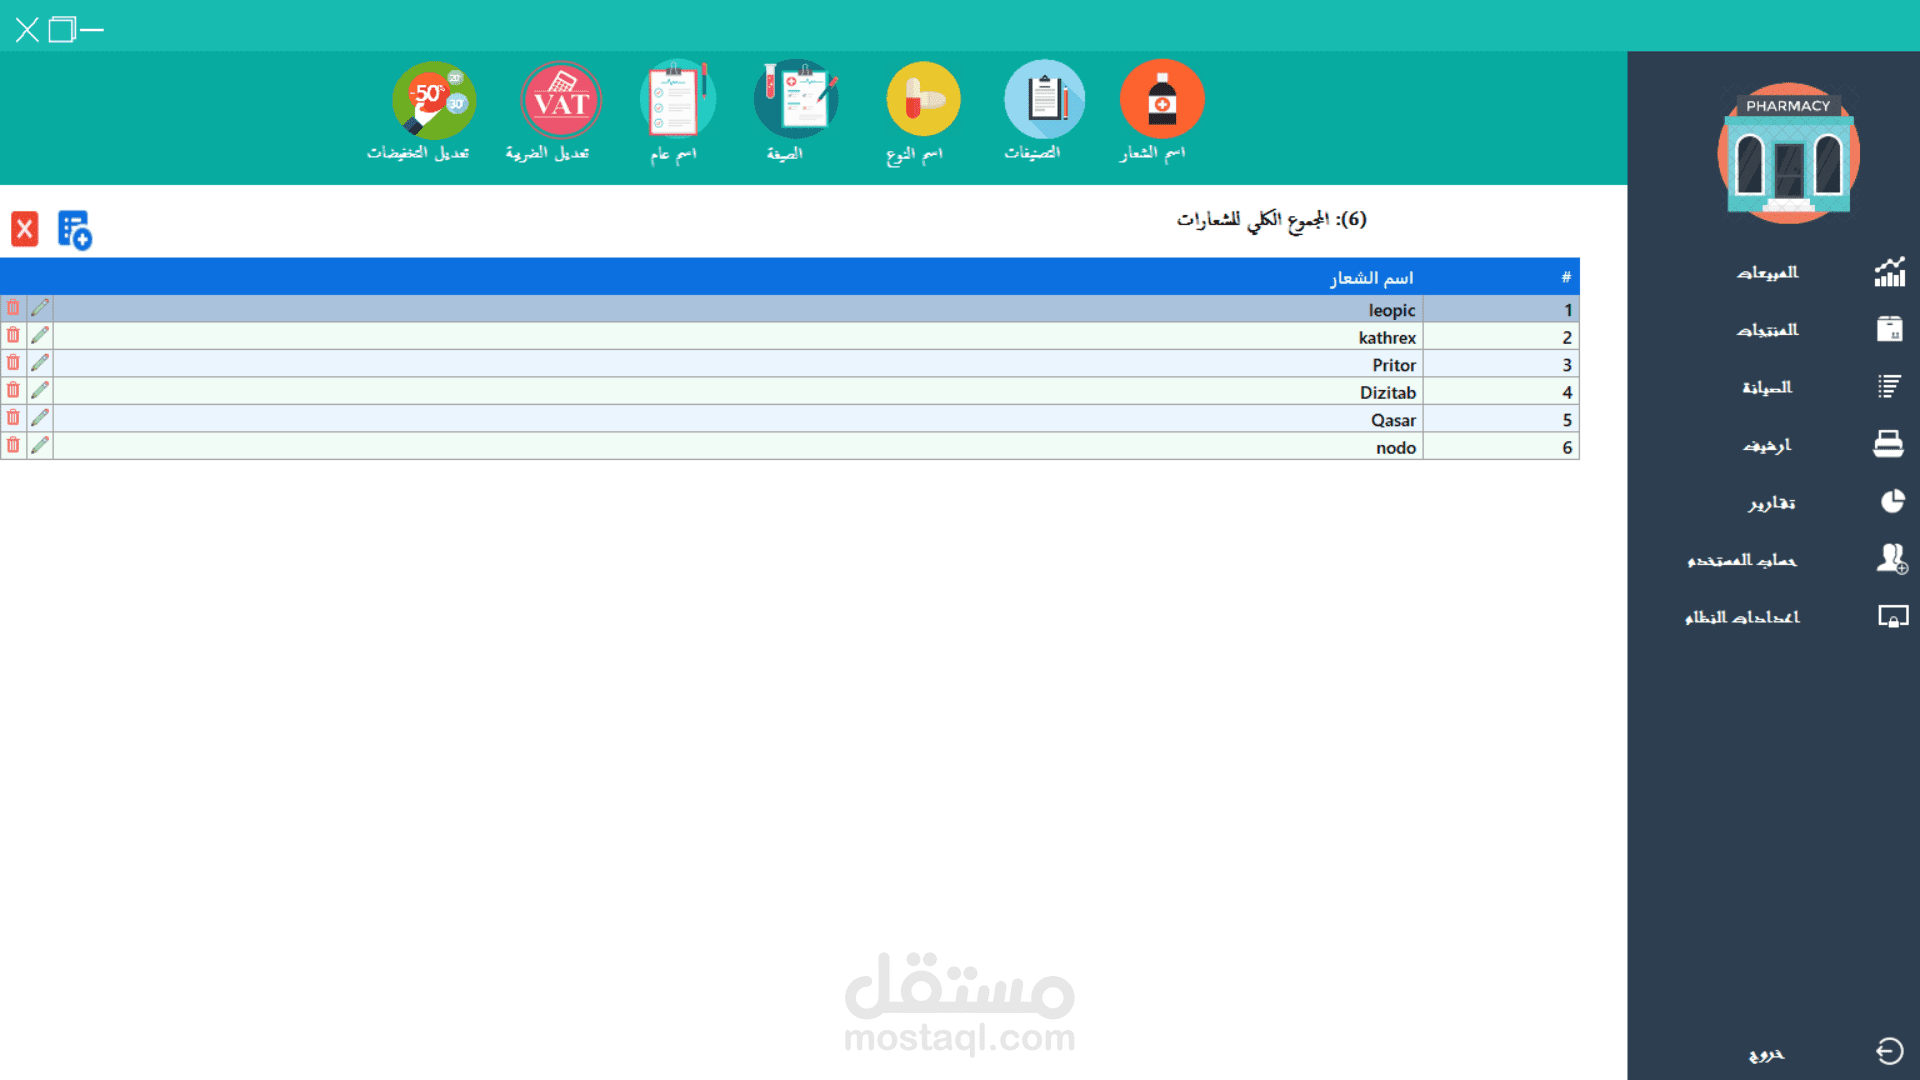This screenshot has width=1920, height=1080.
Task: Click the brand name medicine bottle icon
Action: tap(1161, 100)
